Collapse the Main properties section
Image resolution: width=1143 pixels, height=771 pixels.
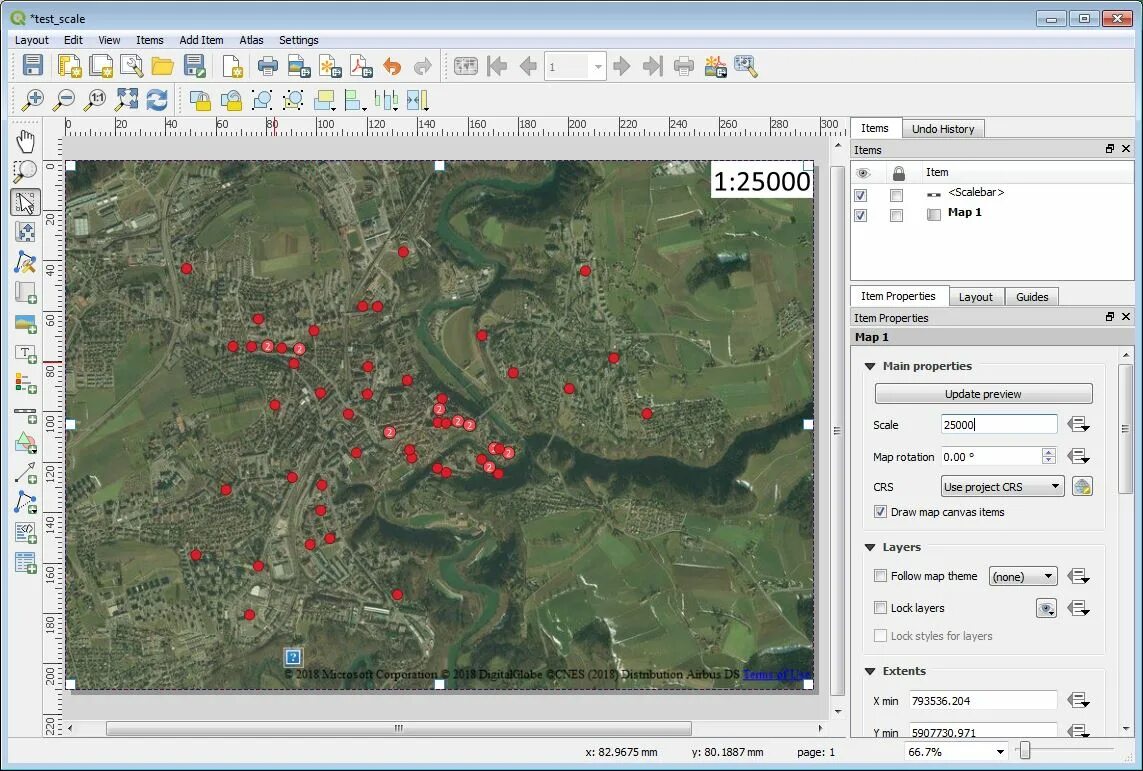click(x=870, y=366)
